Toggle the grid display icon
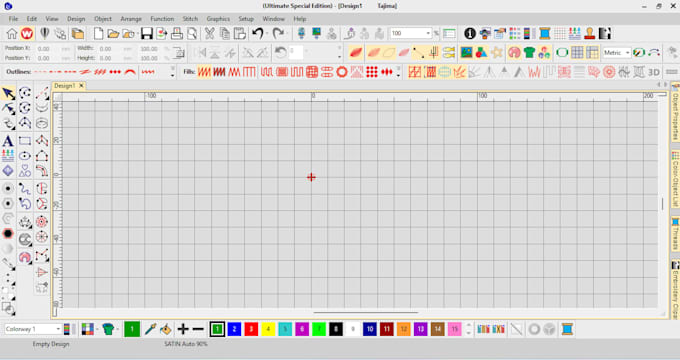The height and width of the screenshot is (360, 680). point(577,53)
